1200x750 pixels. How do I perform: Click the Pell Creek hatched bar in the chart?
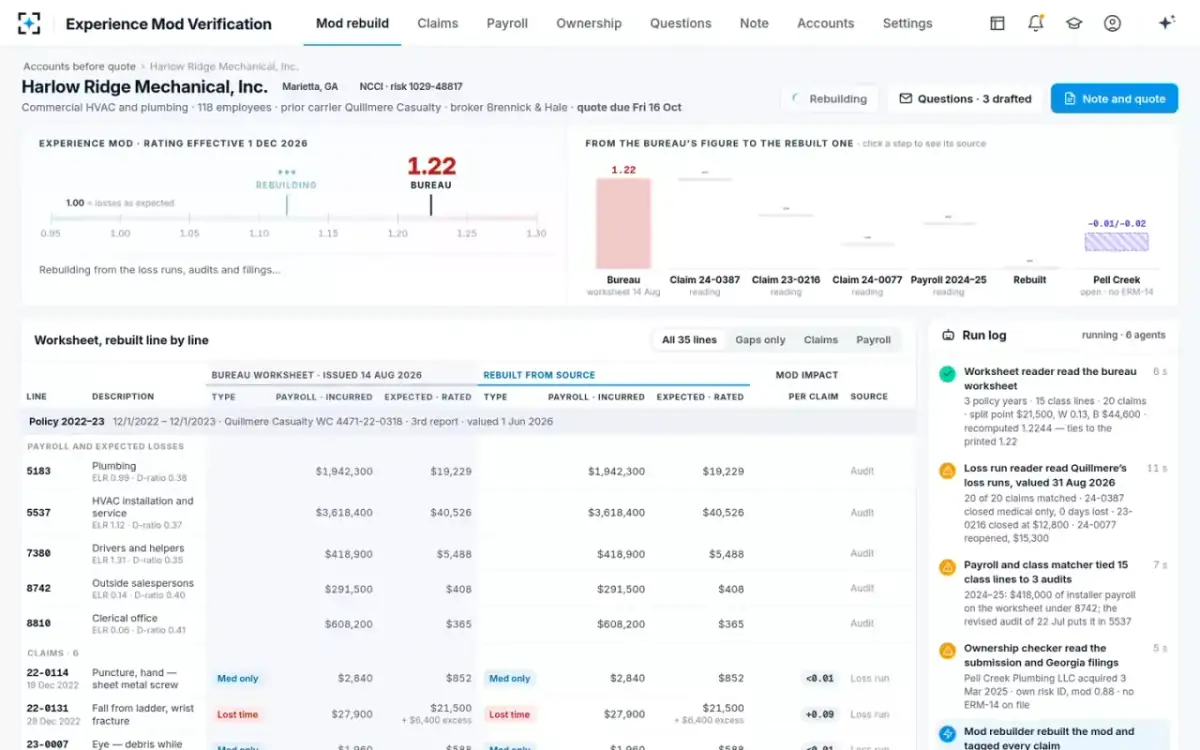[x=1116, y=241]
